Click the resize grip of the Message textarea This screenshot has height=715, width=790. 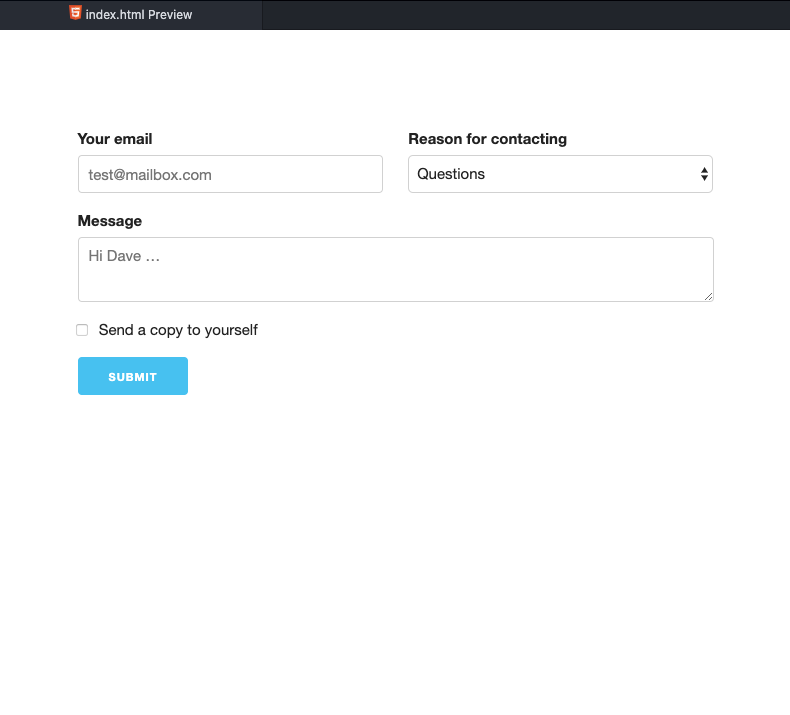pos(708,297)
